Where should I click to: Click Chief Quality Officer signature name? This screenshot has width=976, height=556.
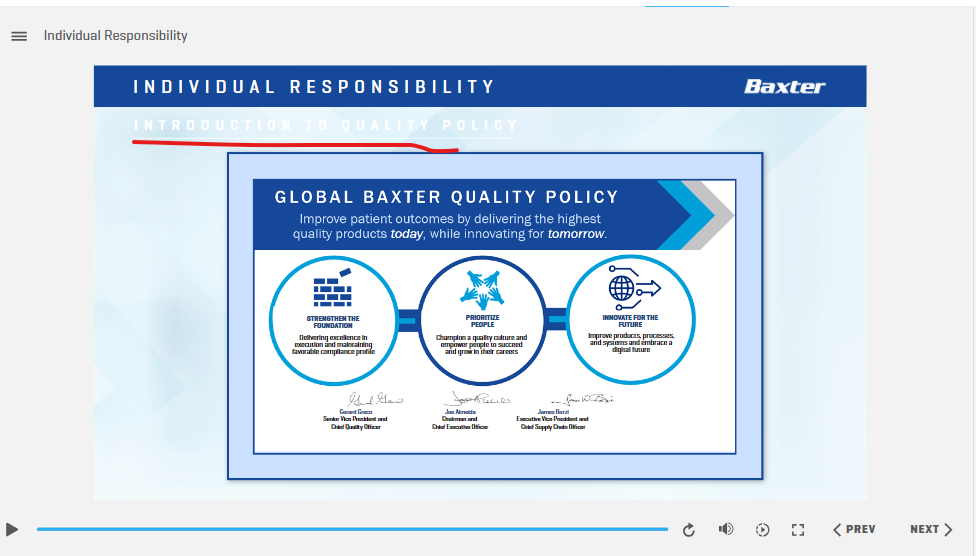355,412
